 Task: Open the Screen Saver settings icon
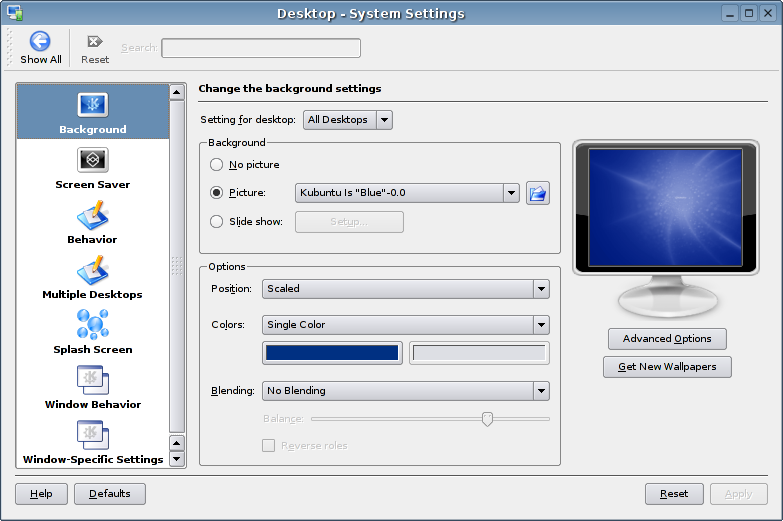93,160
